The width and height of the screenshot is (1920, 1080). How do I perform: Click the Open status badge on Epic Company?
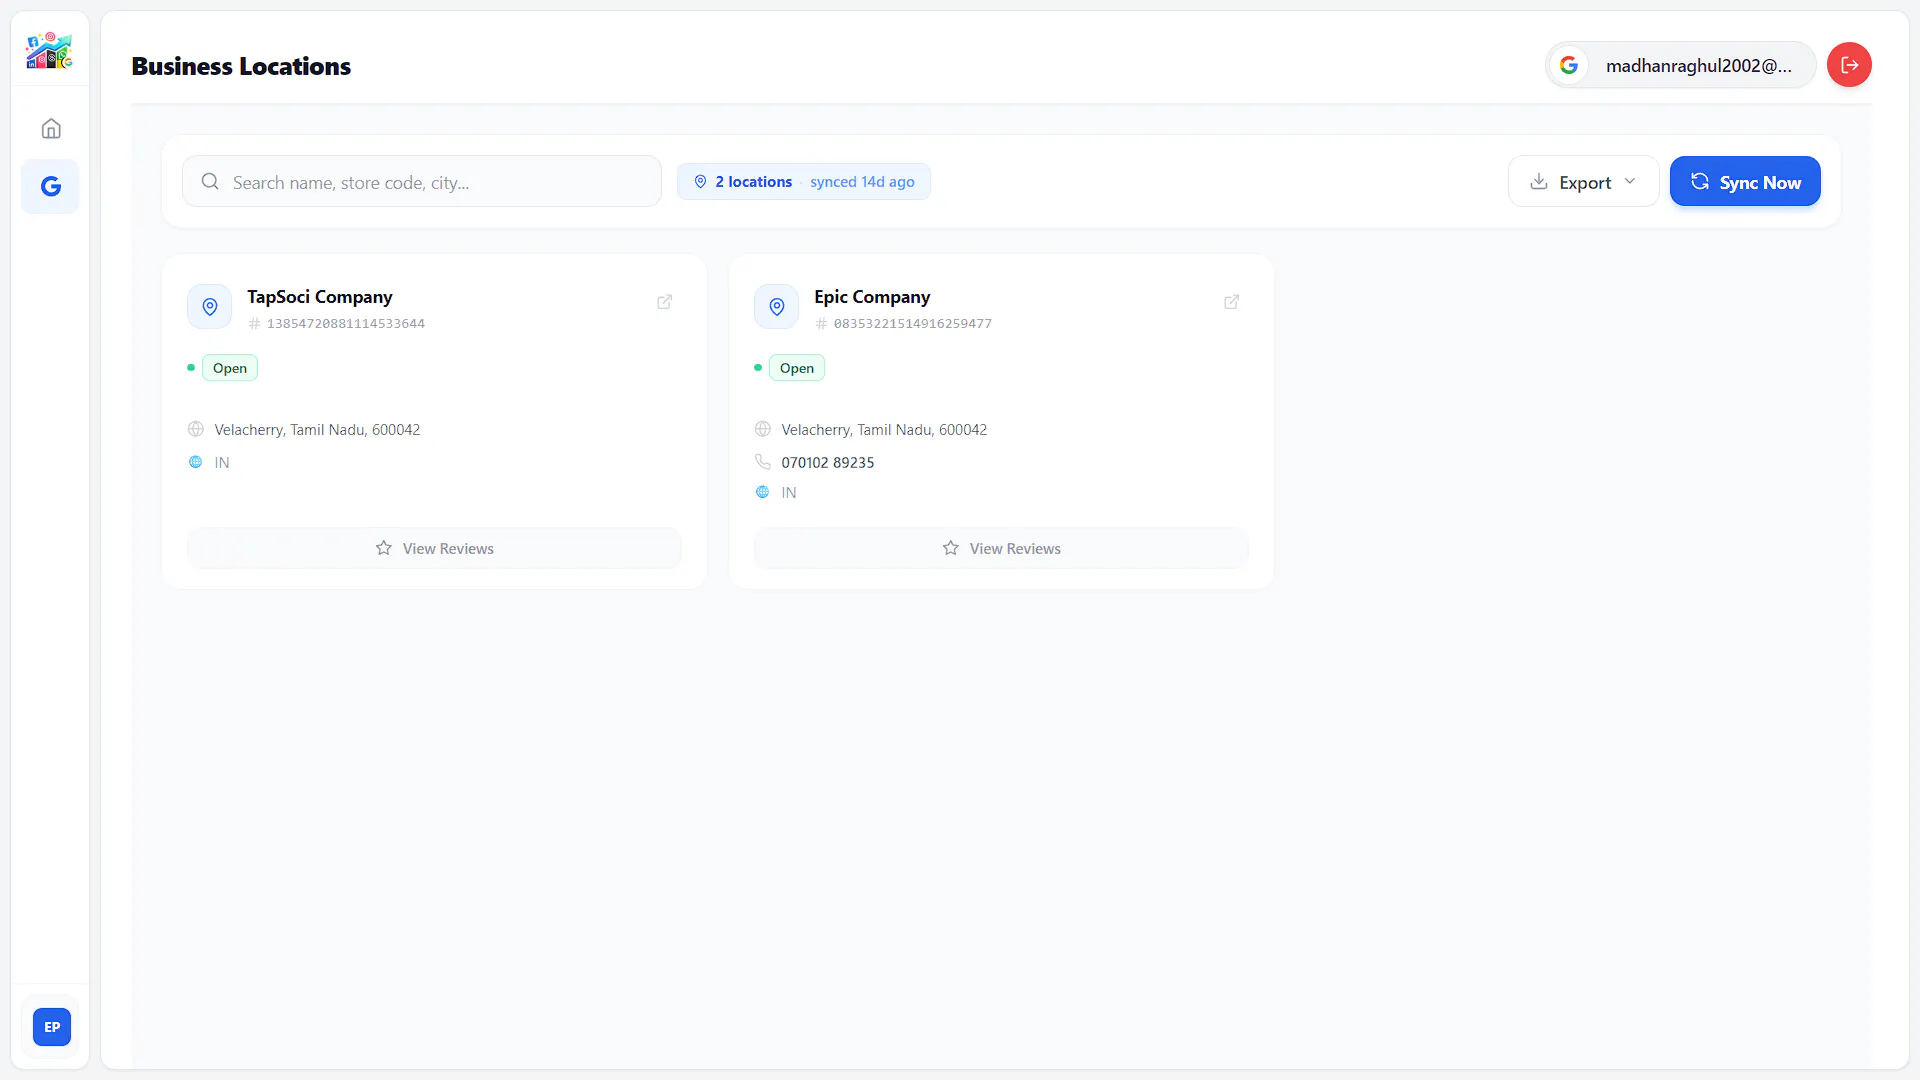[x=797, y=368]
